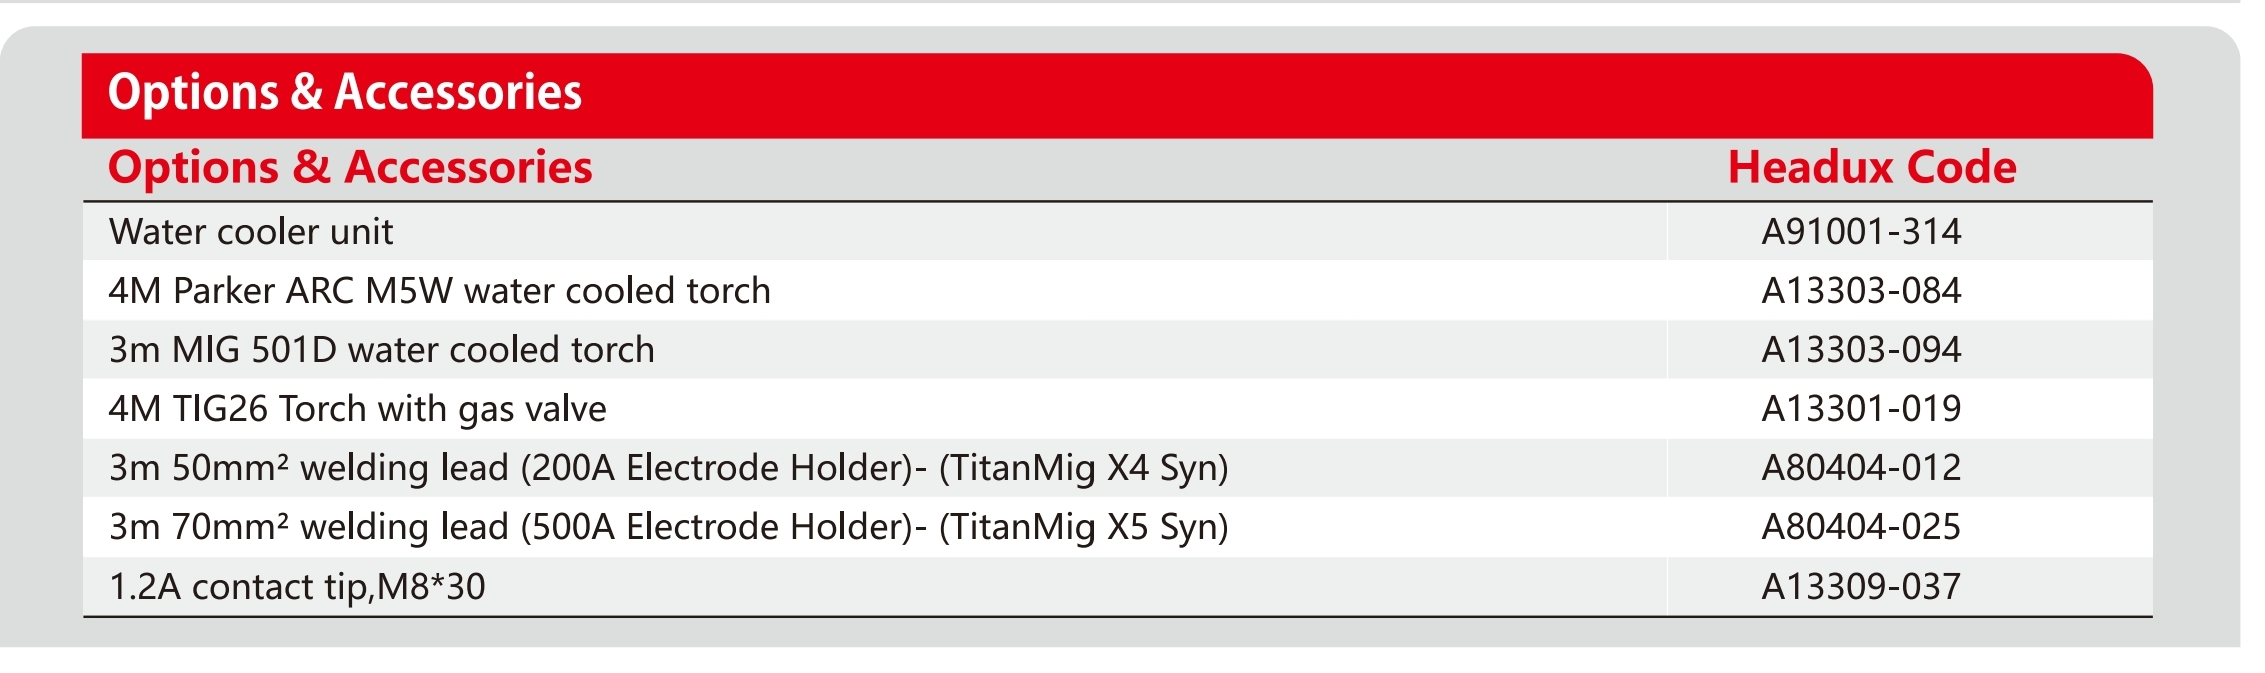Click the (TitanMig X4 Syn) text
Screen dimensions: 2265x673
1083,468
